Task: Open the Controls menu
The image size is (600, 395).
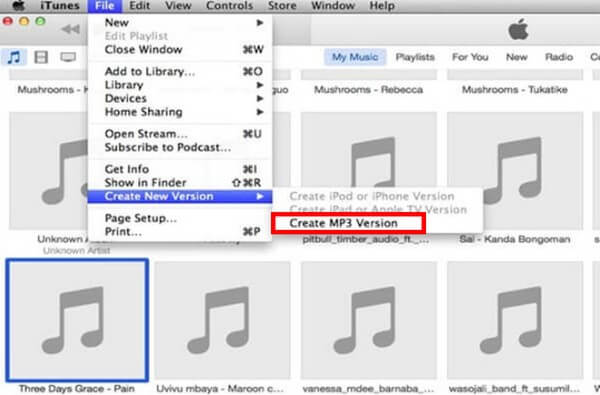Action: [x=230, y=6]
